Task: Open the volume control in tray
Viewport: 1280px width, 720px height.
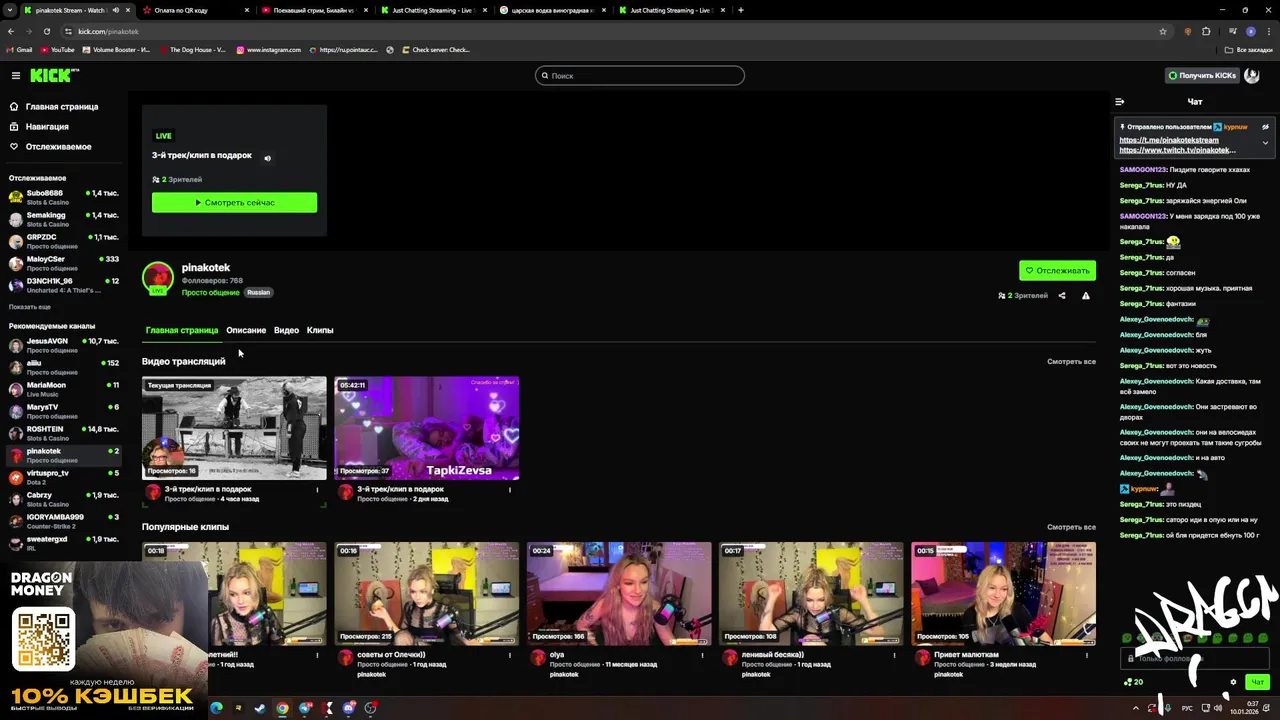Action: point(1217,708)
